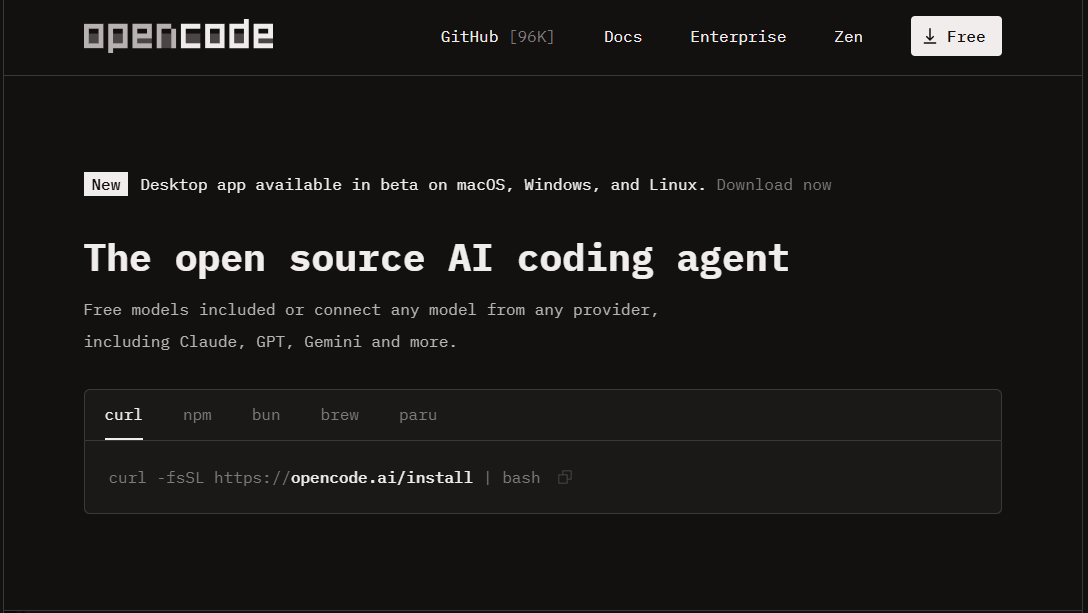Open the Docs page
This screenshot has width=1088, height=613.
point(623,37)
